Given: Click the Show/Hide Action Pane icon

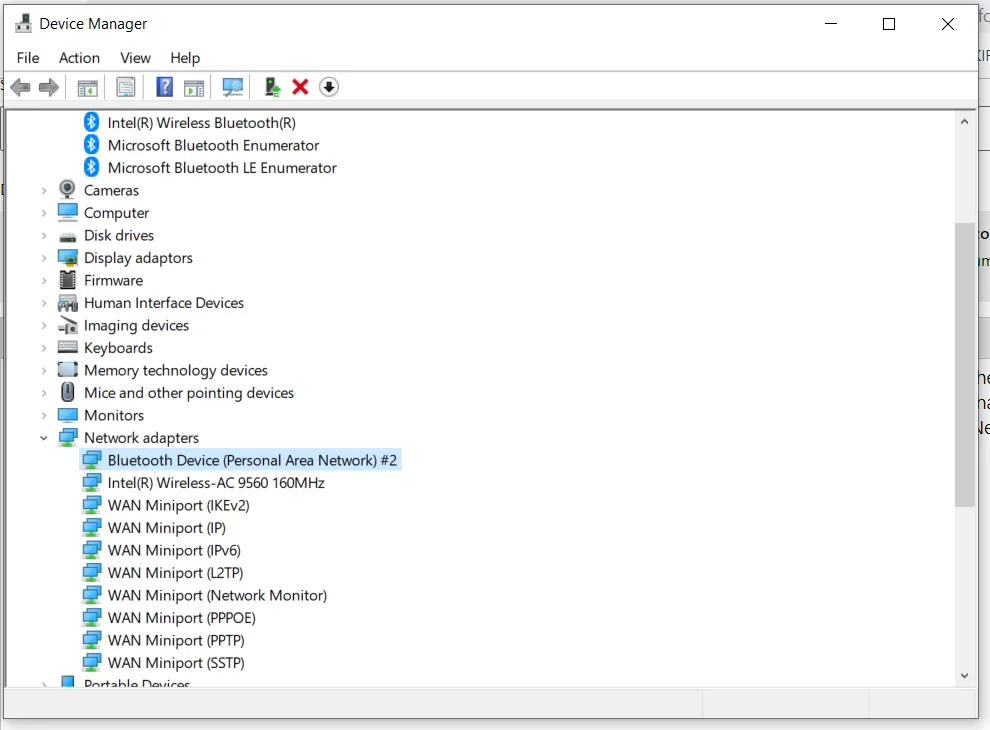Looking at the screenshot, I should (x=194, y=88).
